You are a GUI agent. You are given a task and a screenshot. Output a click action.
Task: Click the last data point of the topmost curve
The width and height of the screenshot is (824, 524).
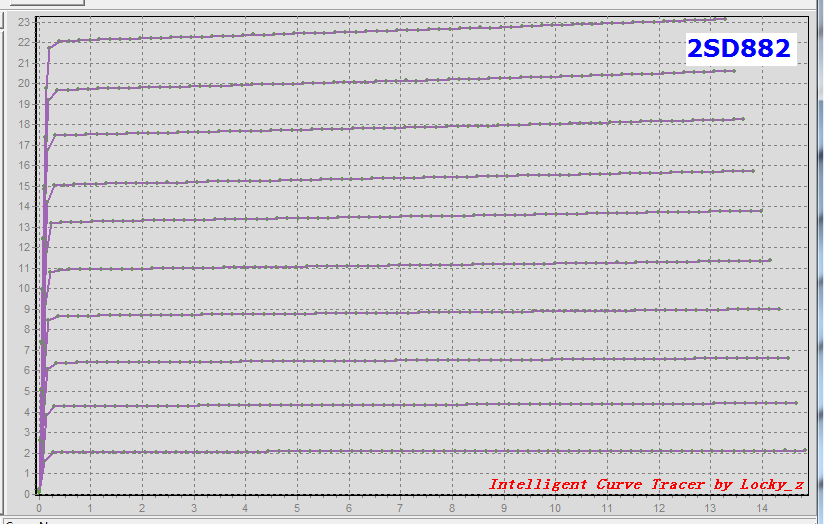click(x=725, y=19)
